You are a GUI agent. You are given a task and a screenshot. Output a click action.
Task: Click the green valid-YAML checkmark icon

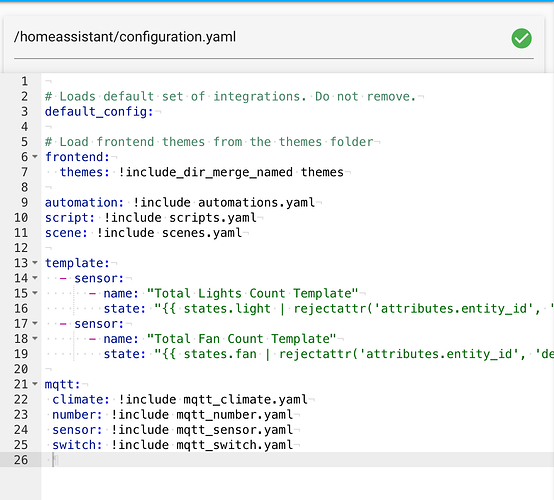pyautogui.click(x=521, y=38)
